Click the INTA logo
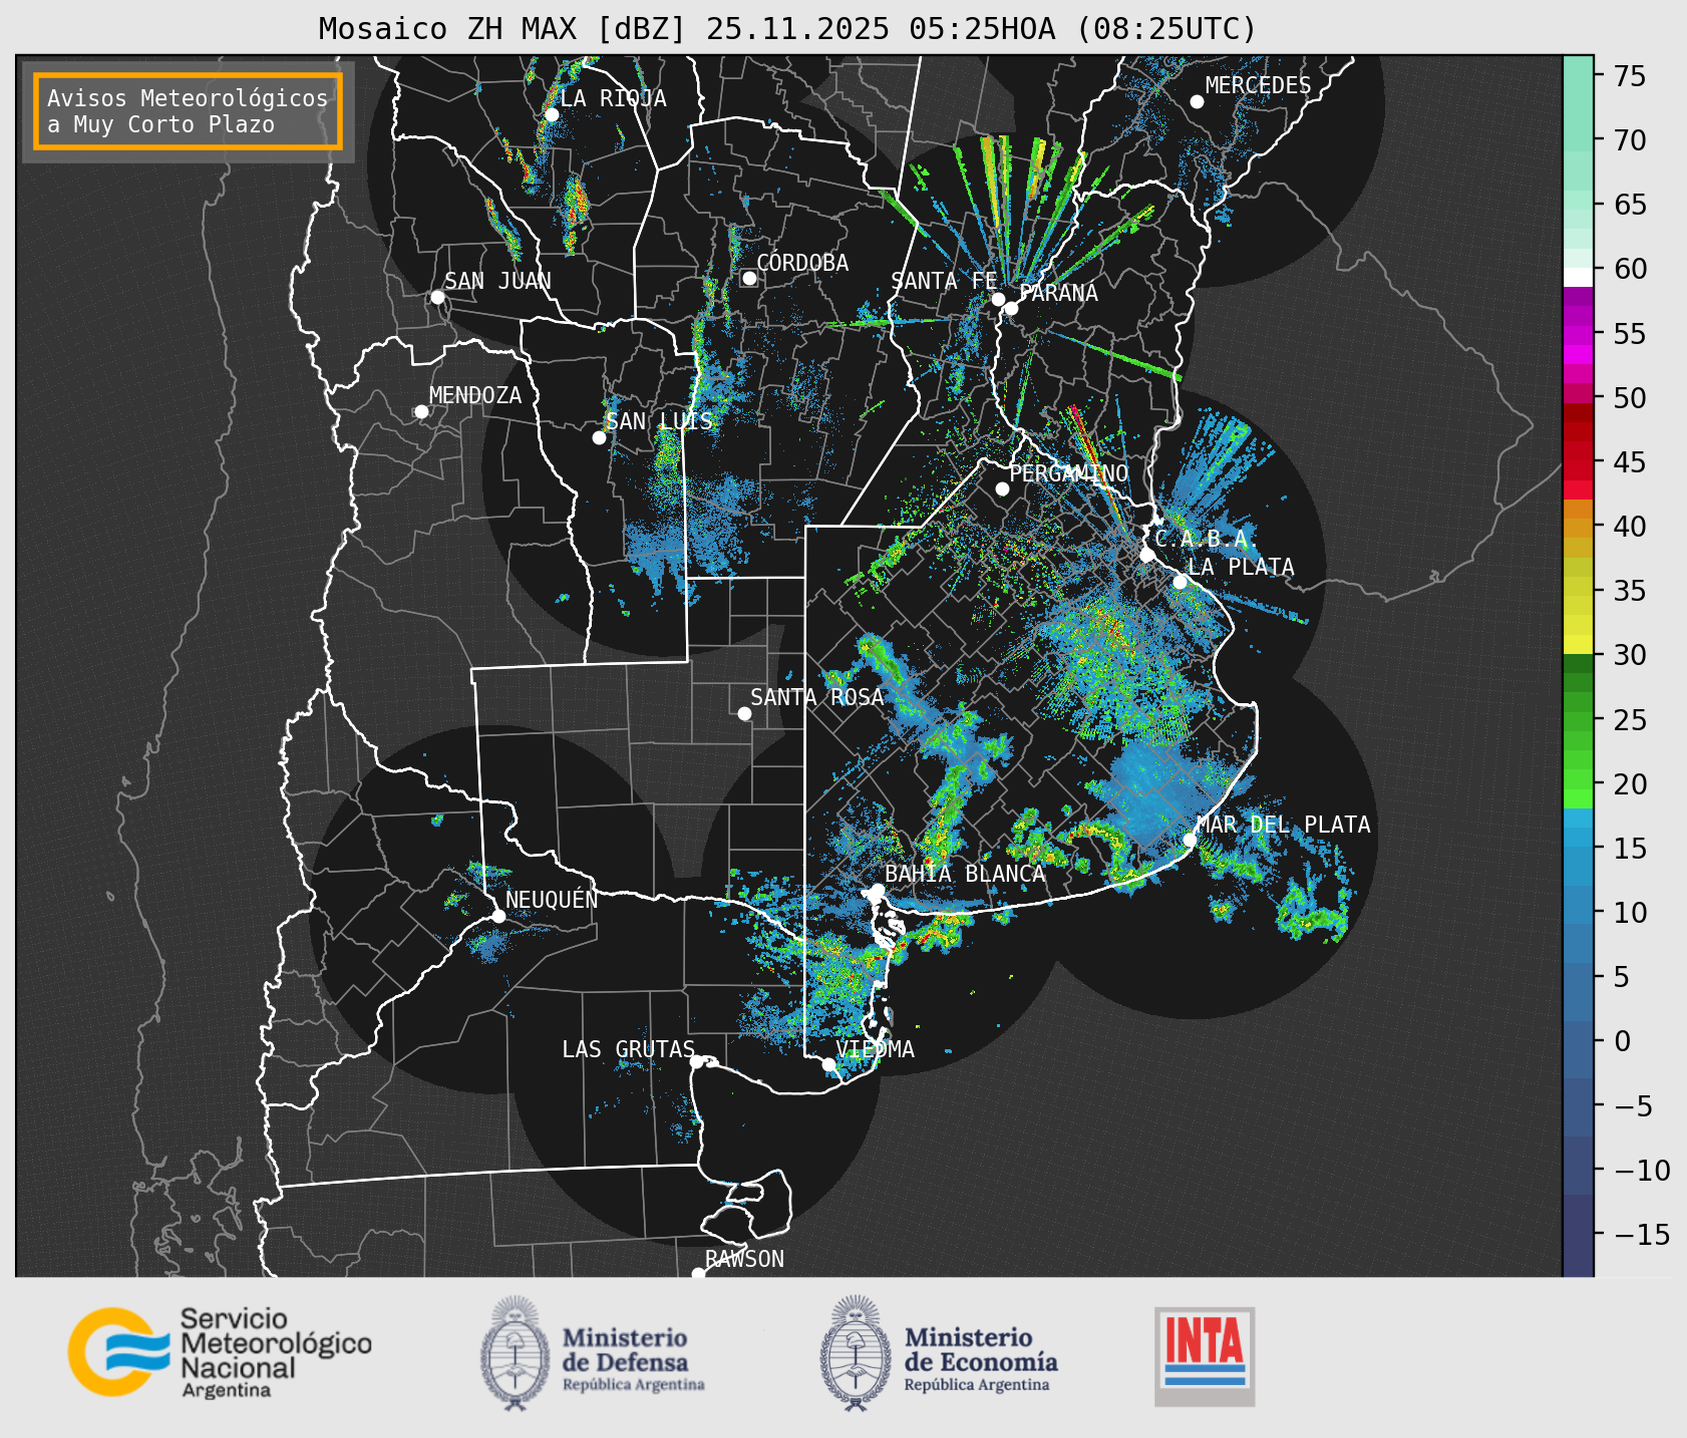The width and height of the screenshot is (1687, 1438). (1205, 1356)
